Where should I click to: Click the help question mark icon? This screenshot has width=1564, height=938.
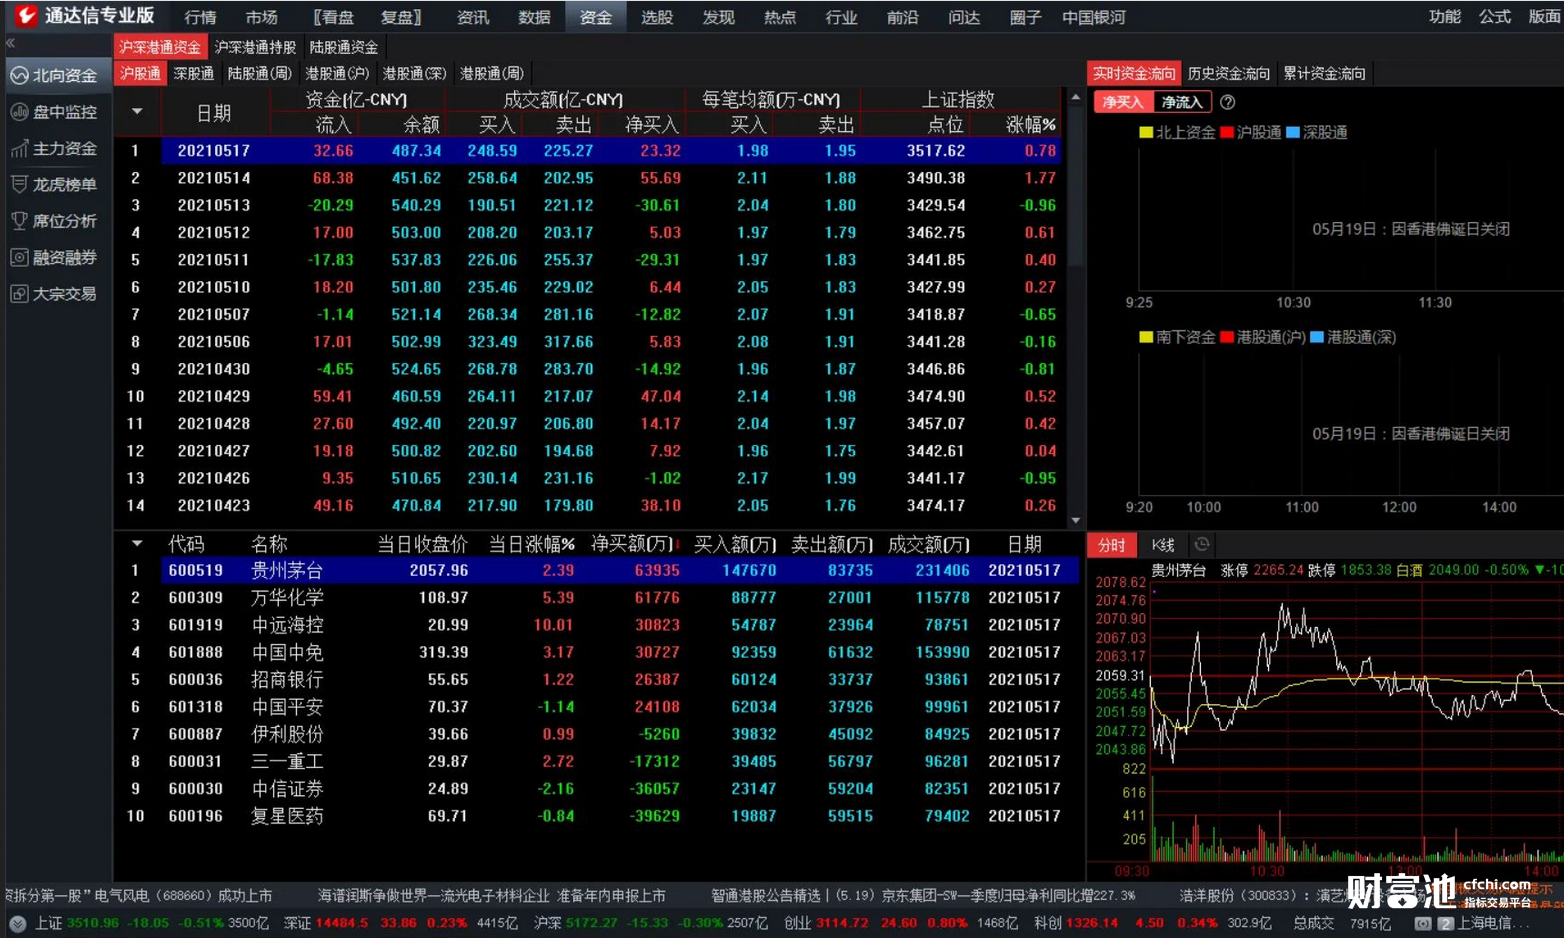click(x=1228, y=102)
